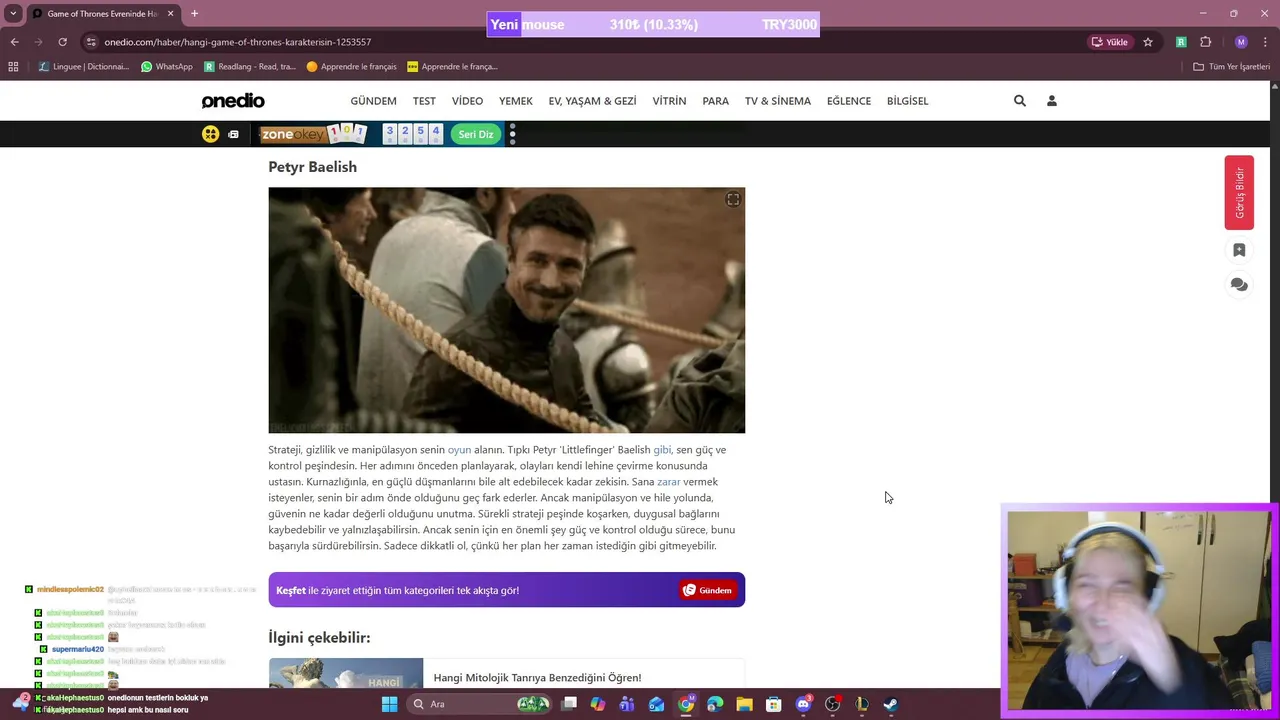
Task: Click the 'gibi' link in the paragraph
Action: click(x=662, y=450)
